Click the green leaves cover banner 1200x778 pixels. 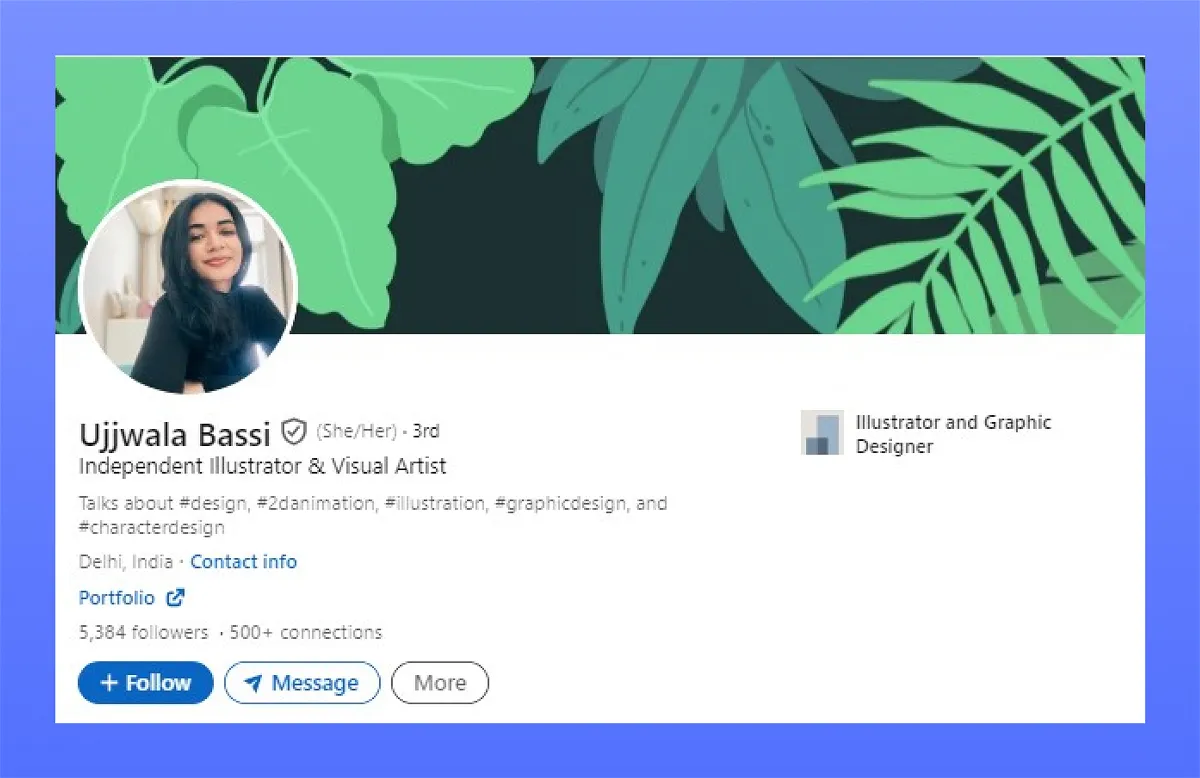(600, 195)
